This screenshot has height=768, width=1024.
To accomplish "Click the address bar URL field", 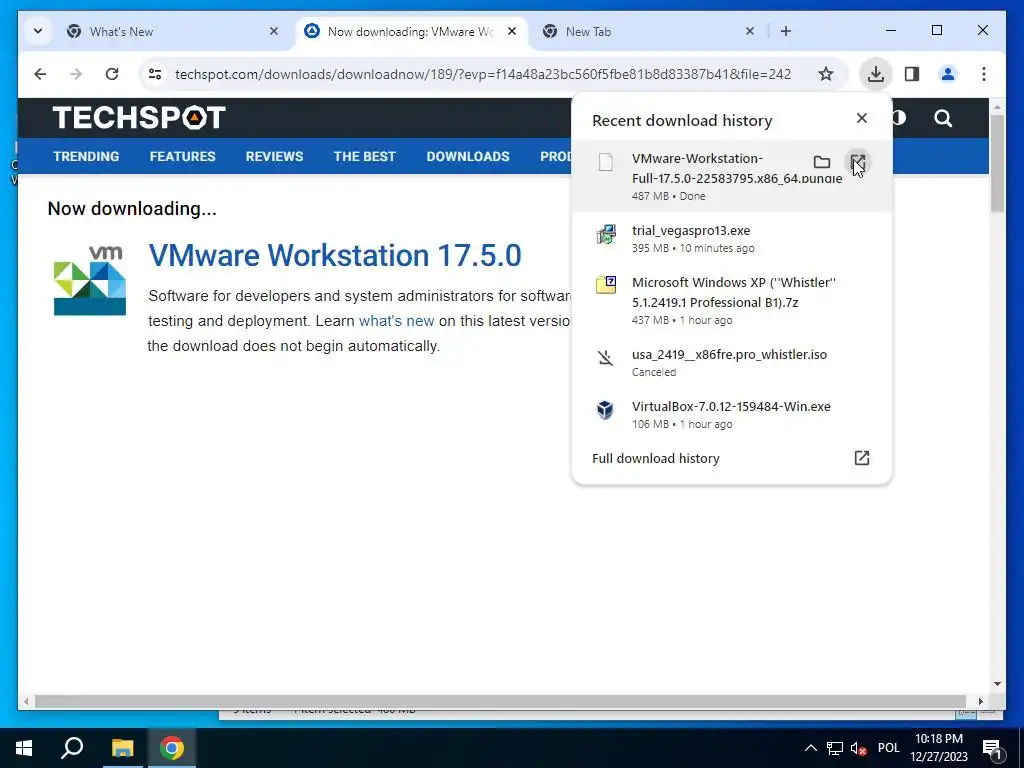I will 483,74.
